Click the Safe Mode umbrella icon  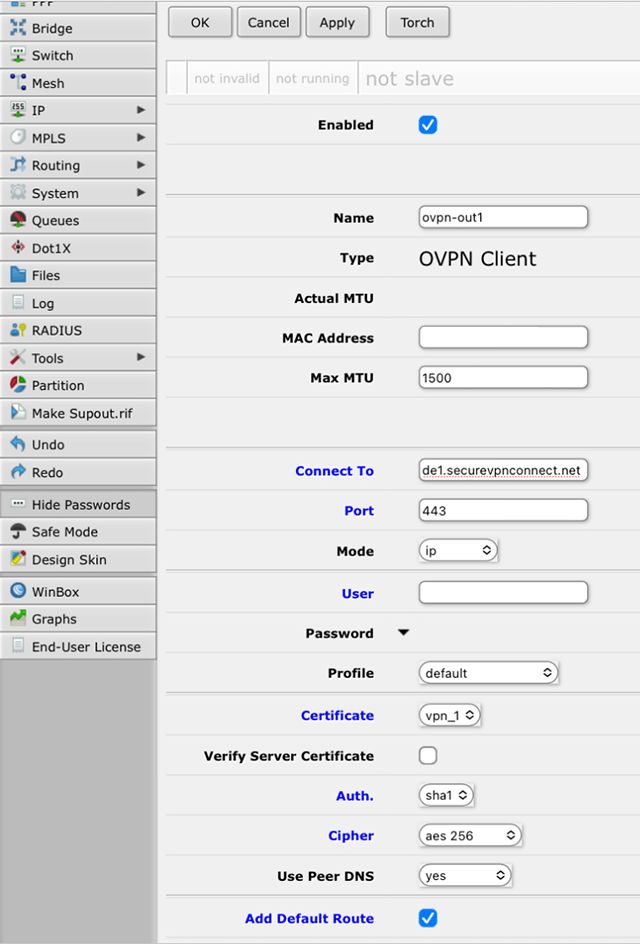(x=18, y=531)
